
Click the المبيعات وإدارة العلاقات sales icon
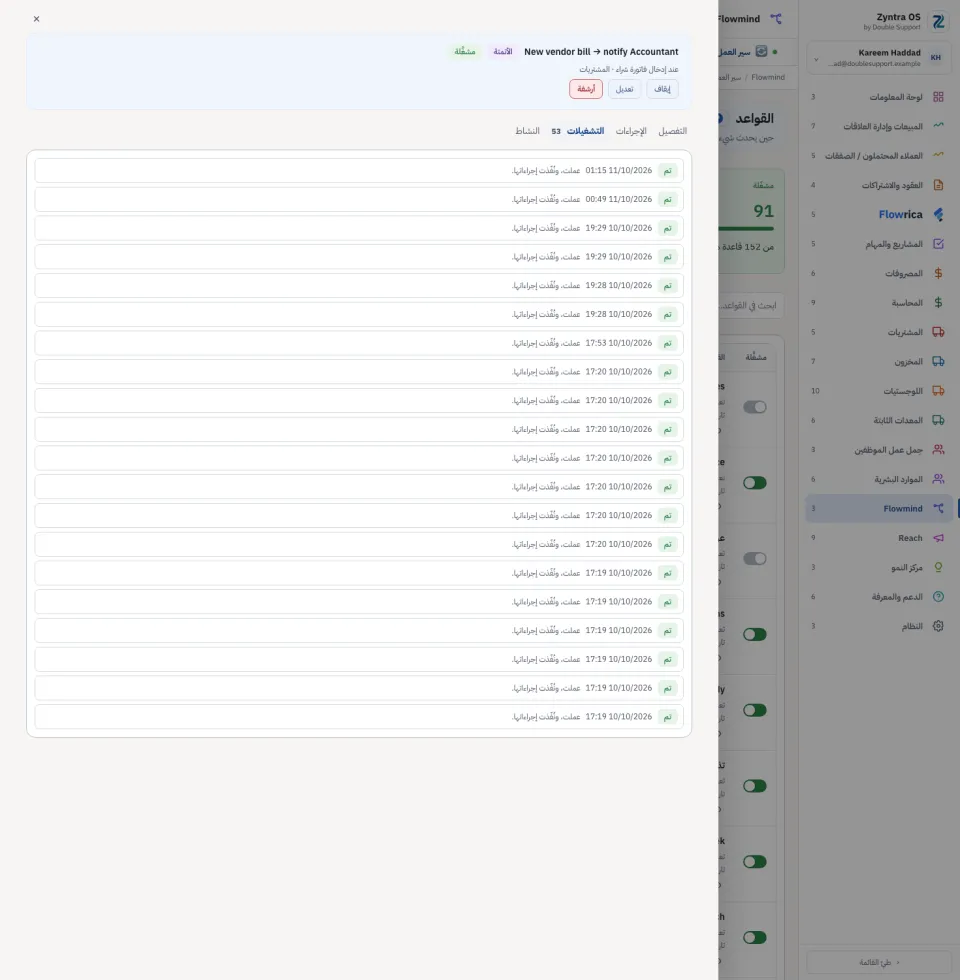pyautogui.click(x=938, y=126)
